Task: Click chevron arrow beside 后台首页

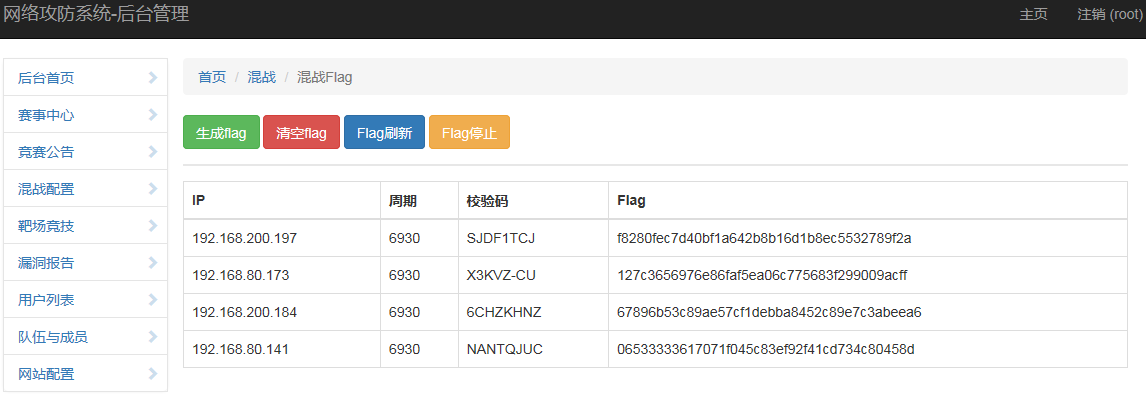Action: 153,77
